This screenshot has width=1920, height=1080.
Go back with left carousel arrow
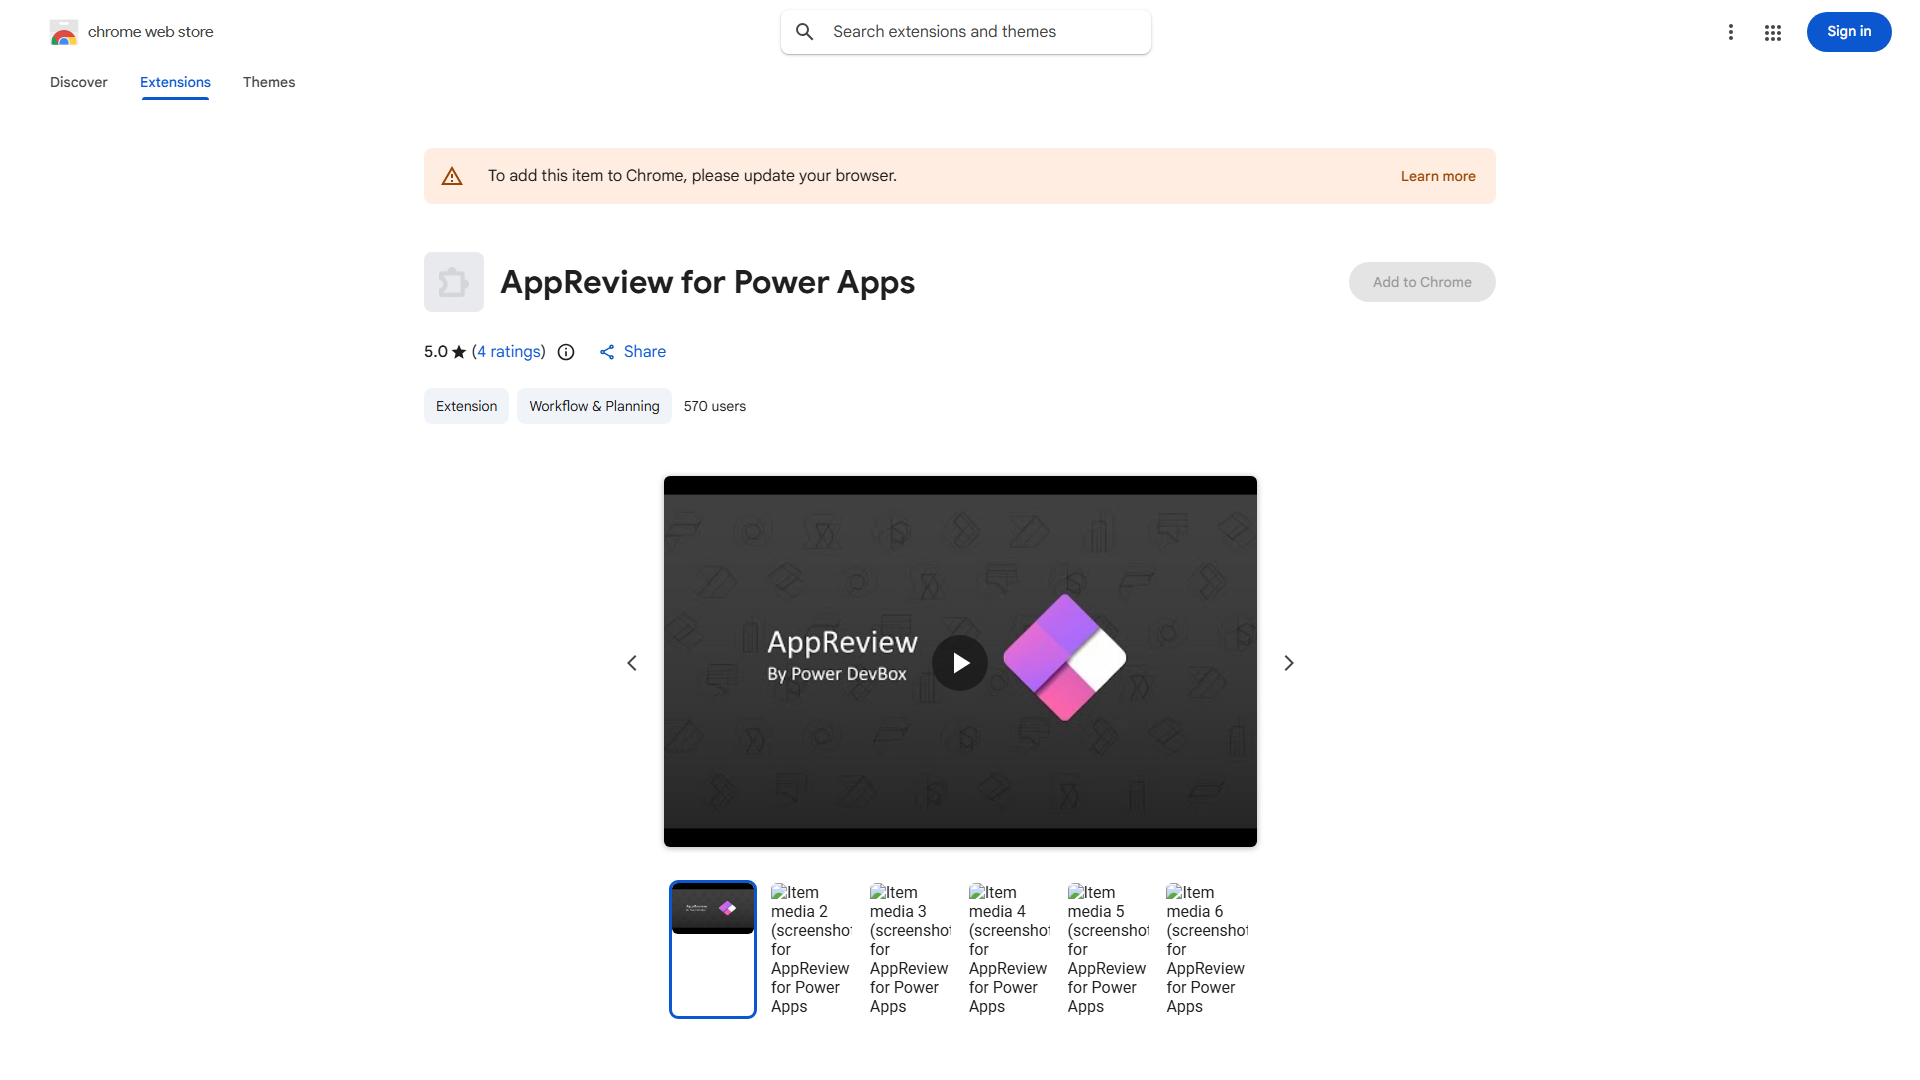(x=632, y=662)
